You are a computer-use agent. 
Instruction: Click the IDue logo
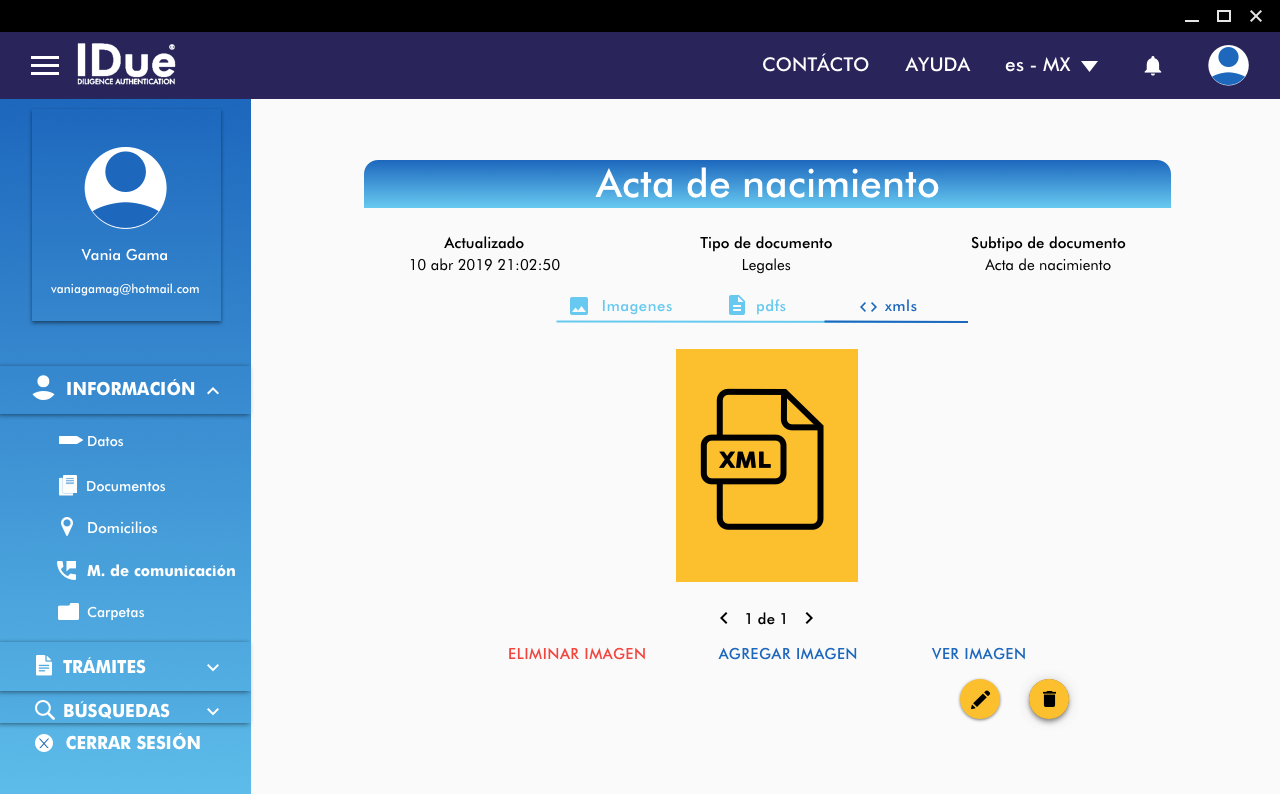(x=126, y=64)
